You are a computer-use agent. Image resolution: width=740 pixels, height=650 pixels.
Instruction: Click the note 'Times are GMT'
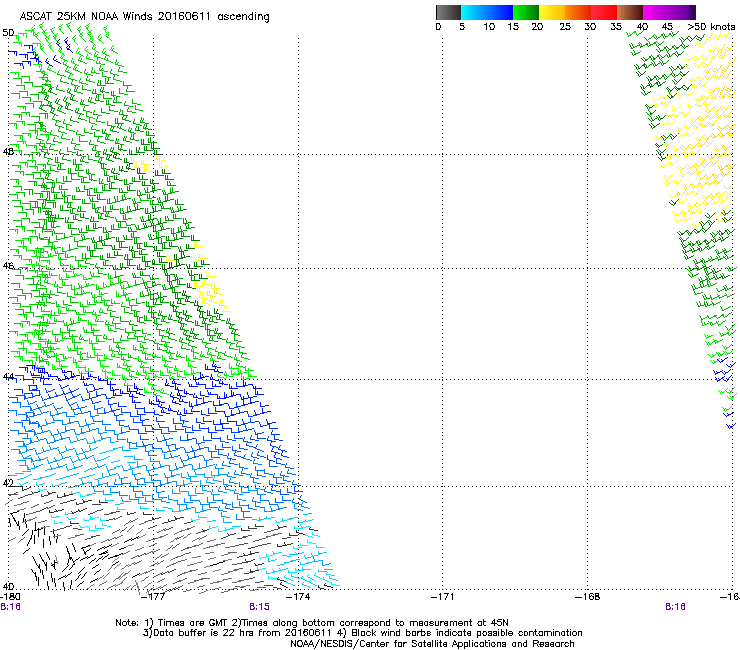coord(192,623)
